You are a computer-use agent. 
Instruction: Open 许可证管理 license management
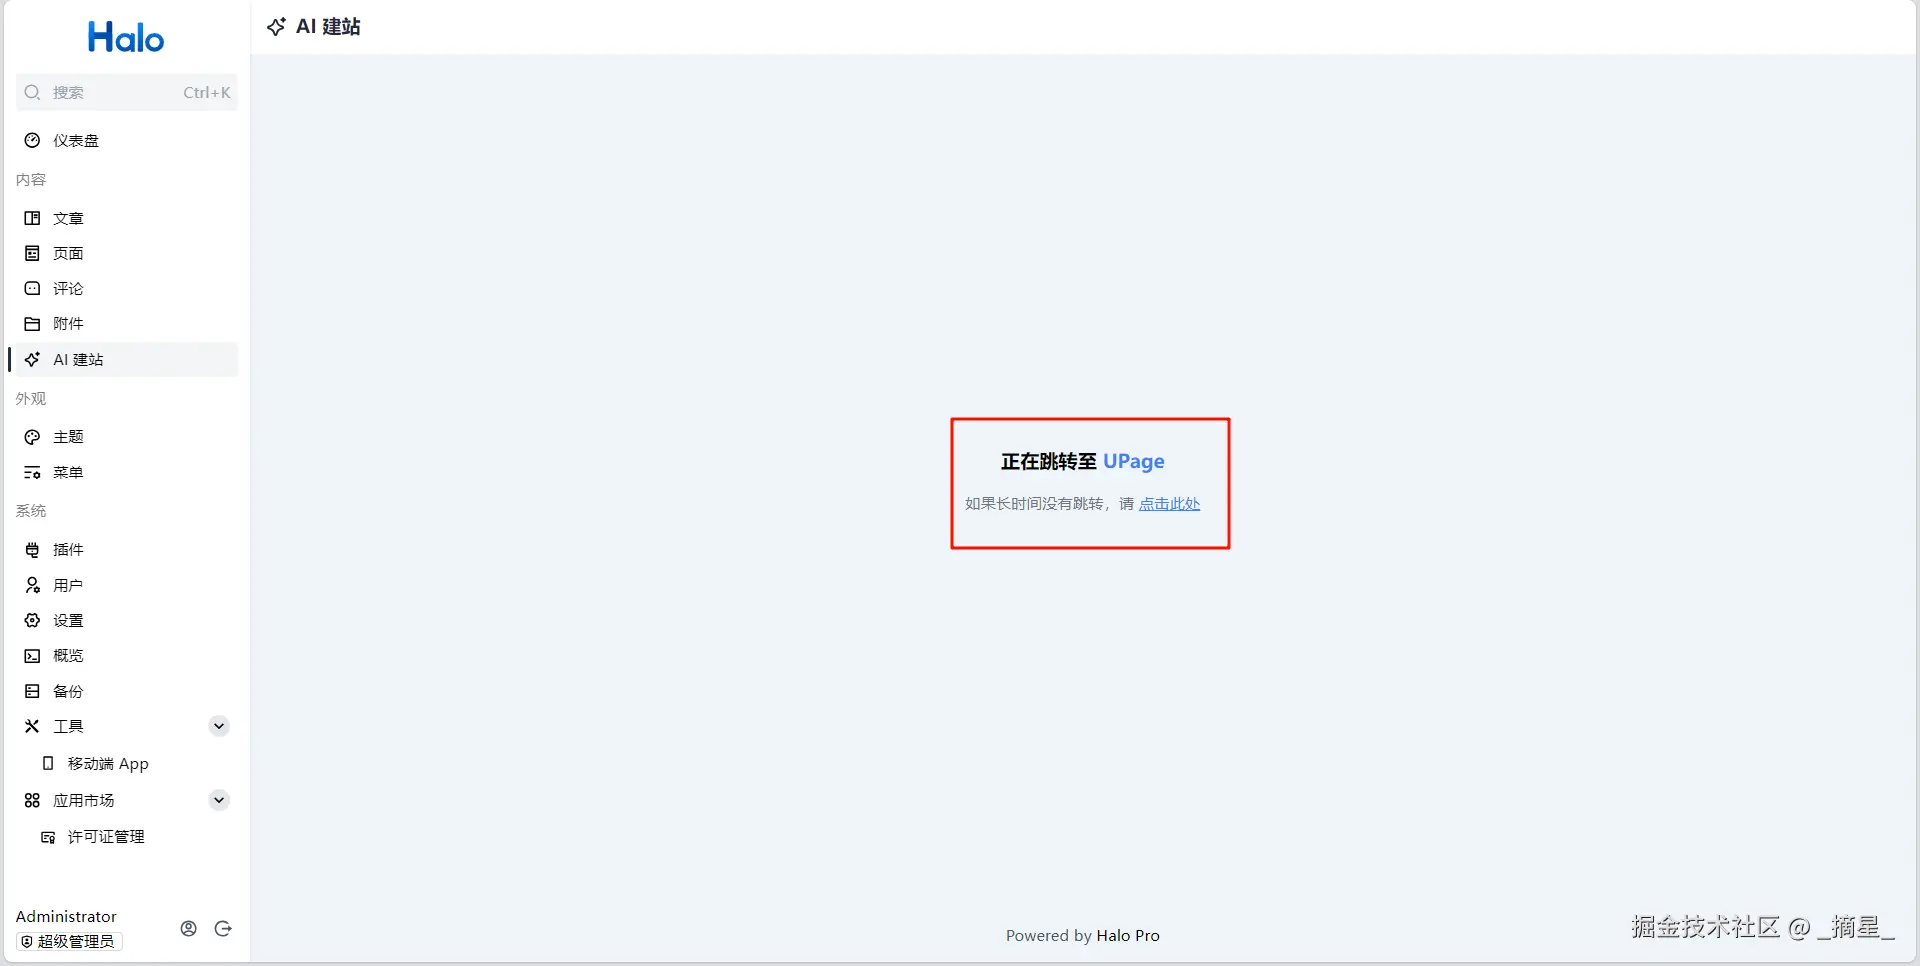pyautogui.click(x=126, y=837)
